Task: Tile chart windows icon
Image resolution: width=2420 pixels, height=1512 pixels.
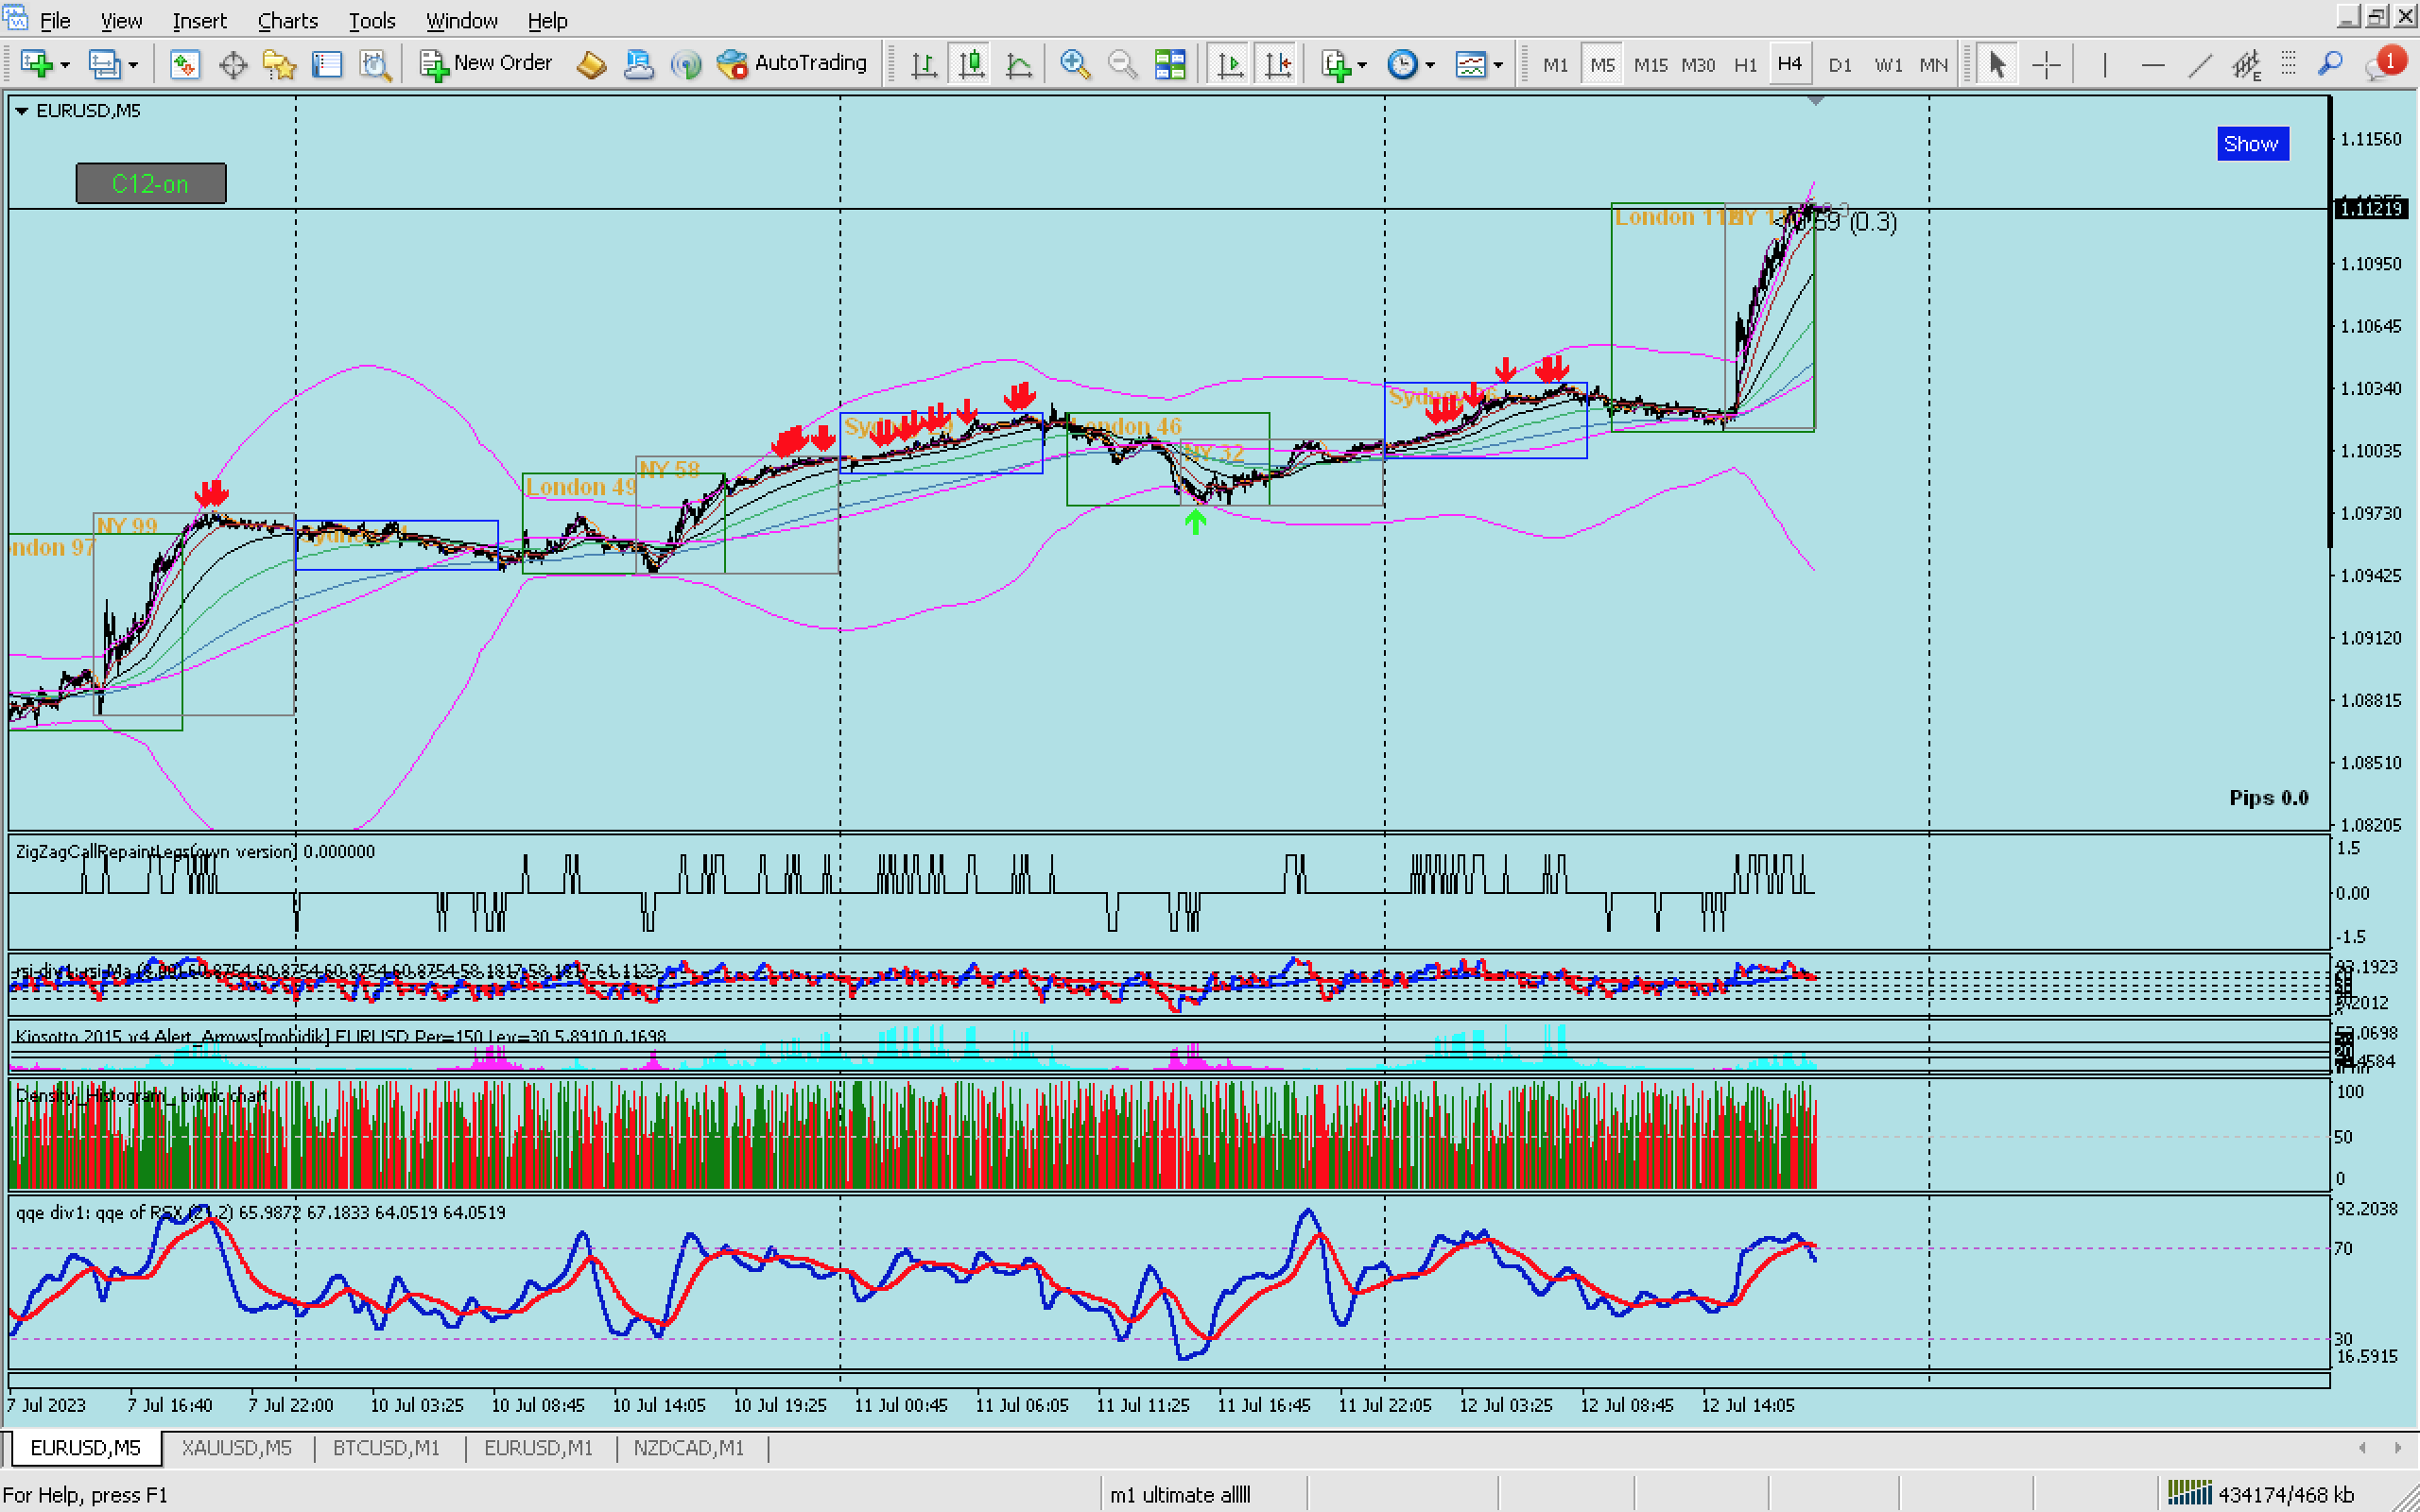Action: (1170, 64)
